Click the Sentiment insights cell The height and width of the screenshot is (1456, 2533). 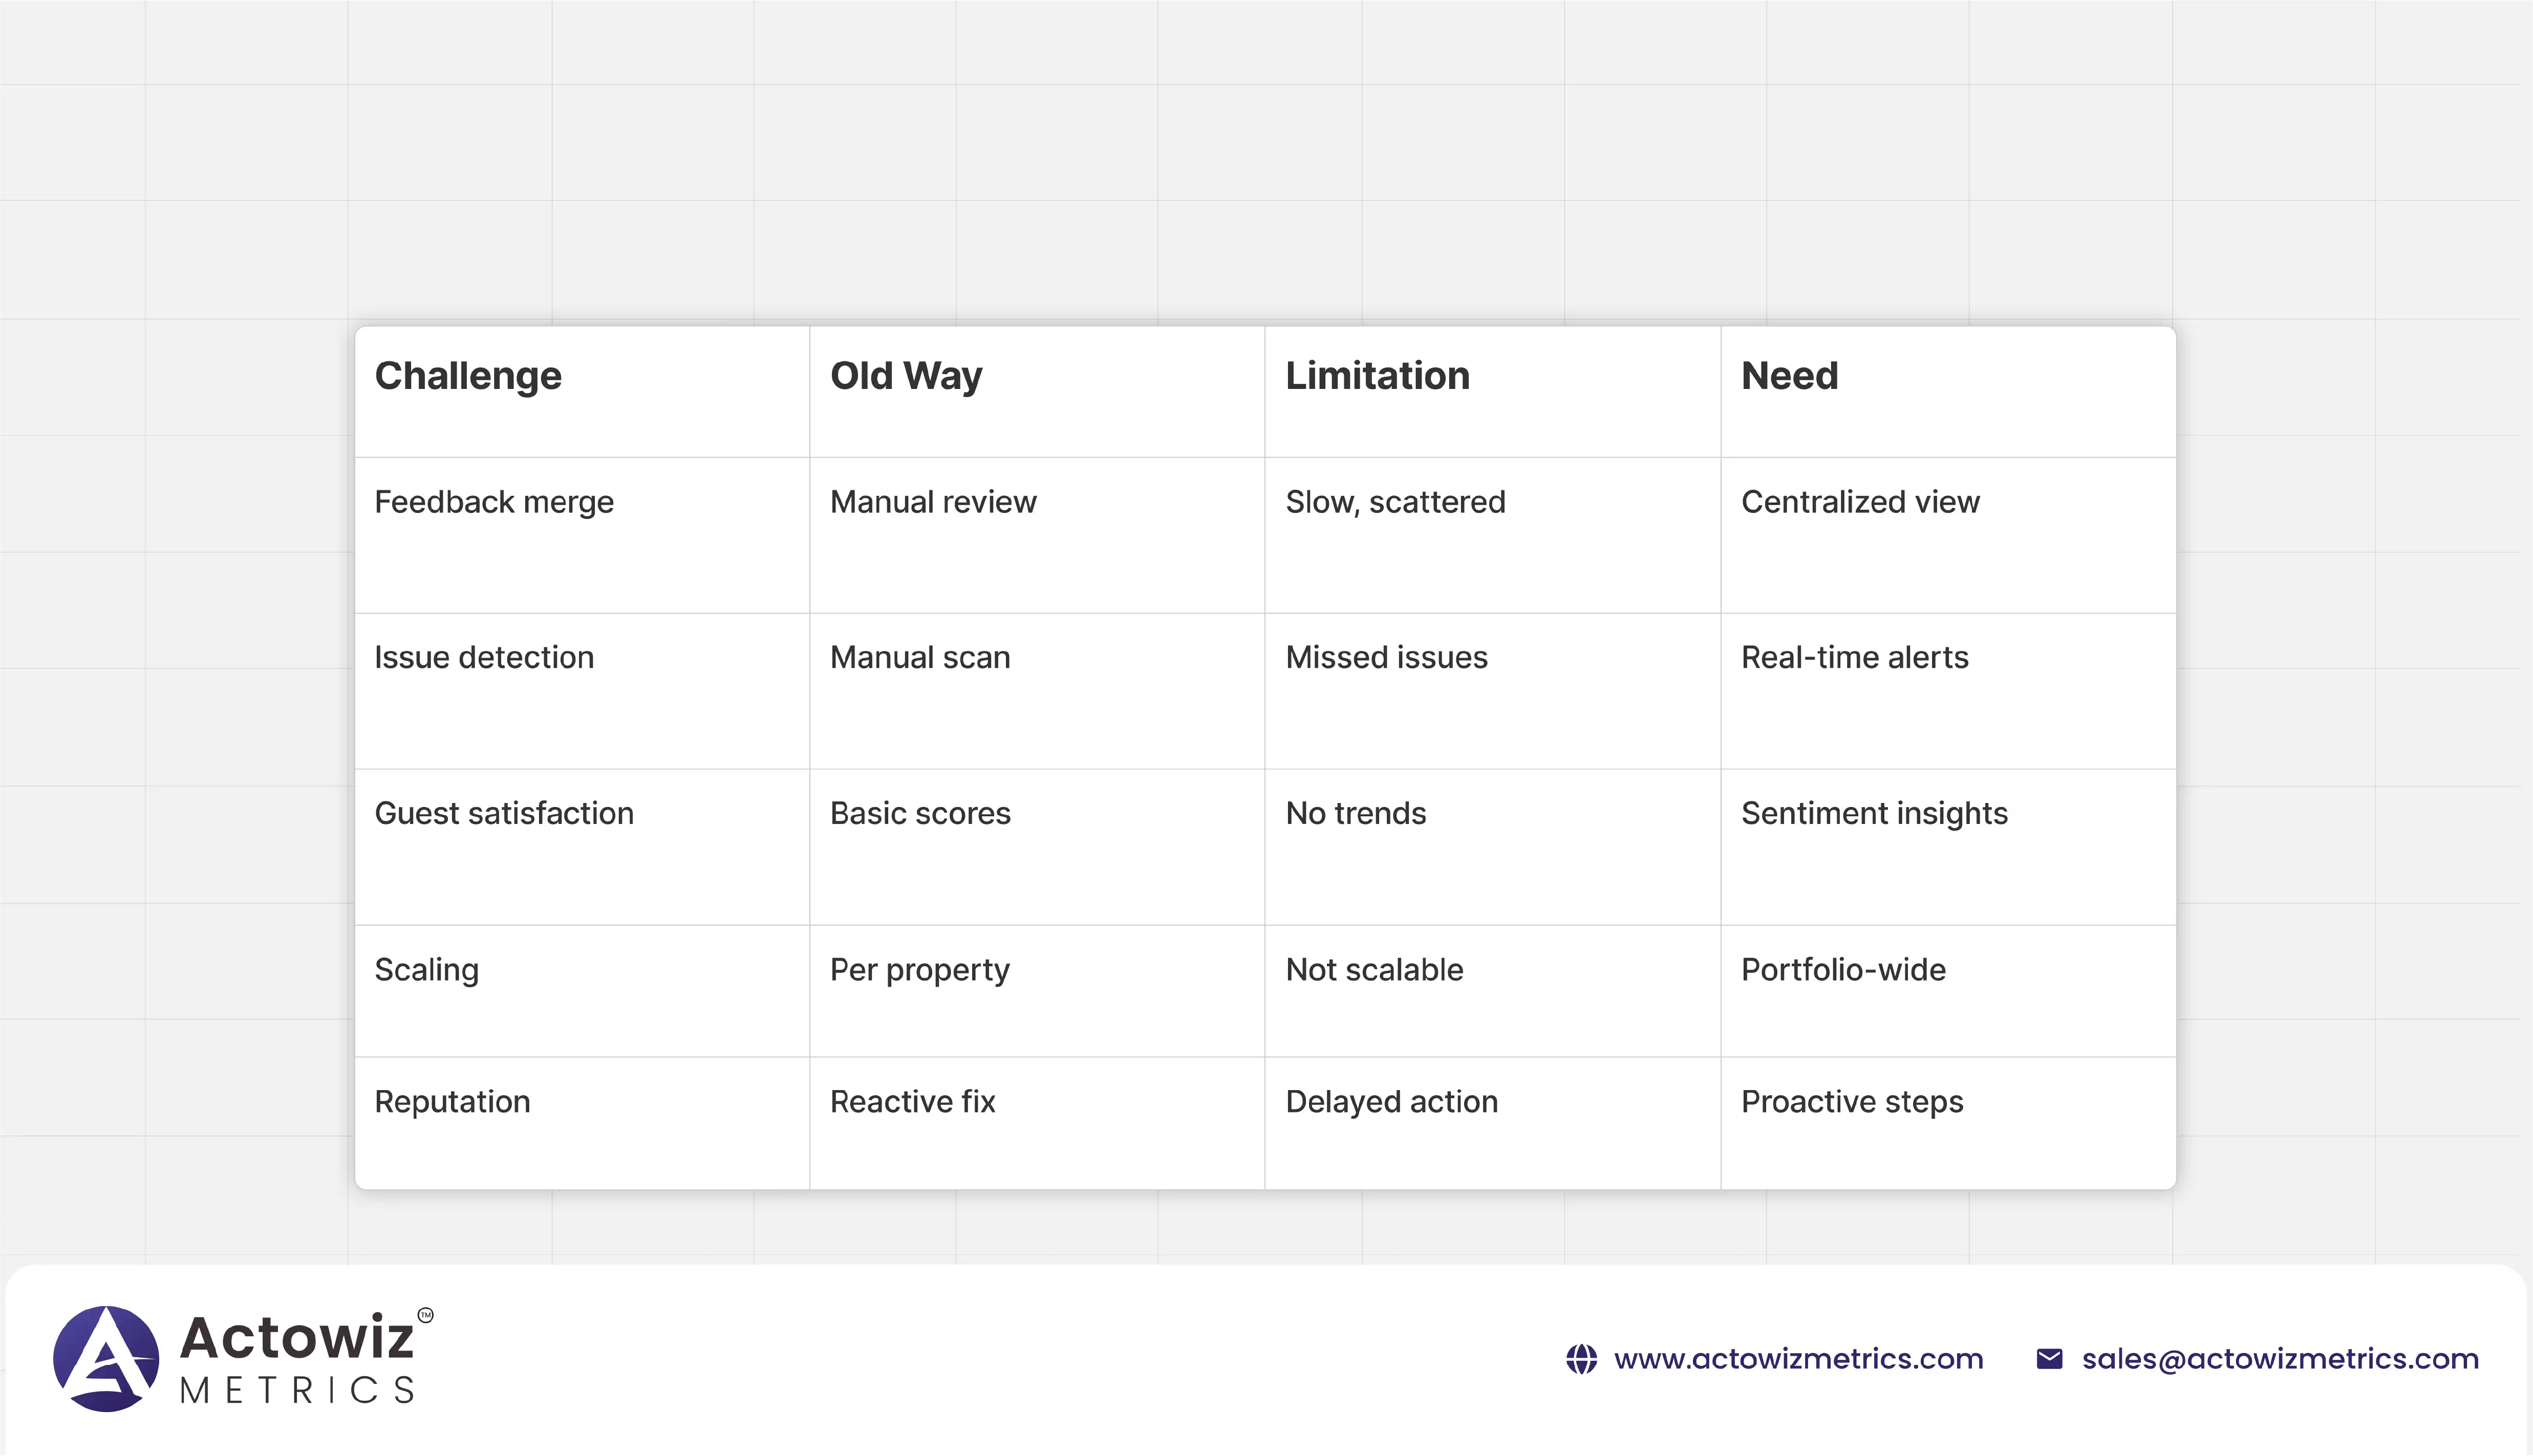(1874, 814)
